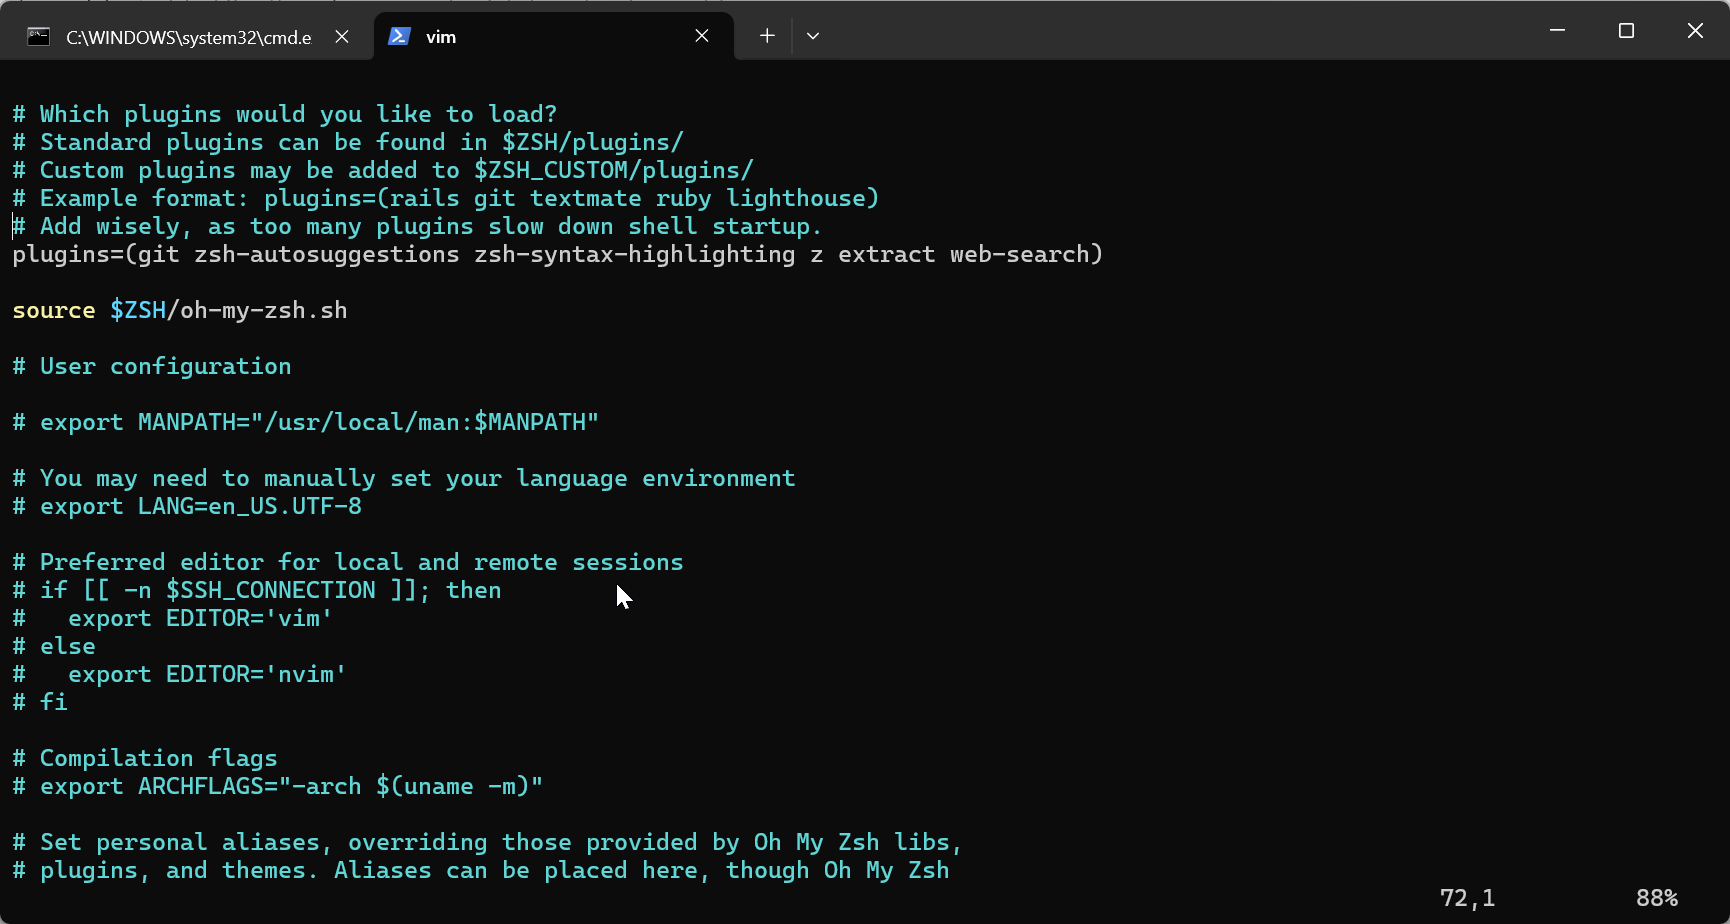This screenshot has width=1730, height=924.
Task: Click the '# User configuration' comment line
Action: [152, 367]
